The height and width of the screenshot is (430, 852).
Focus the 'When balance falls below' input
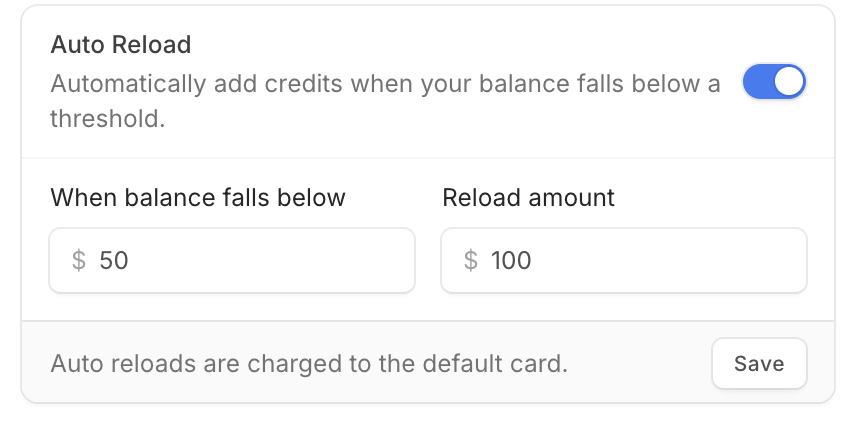click(x=232, y=260)
